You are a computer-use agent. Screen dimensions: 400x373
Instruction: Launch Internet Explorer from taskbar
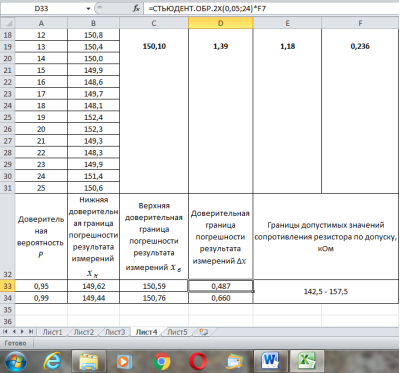click(53, 361)
